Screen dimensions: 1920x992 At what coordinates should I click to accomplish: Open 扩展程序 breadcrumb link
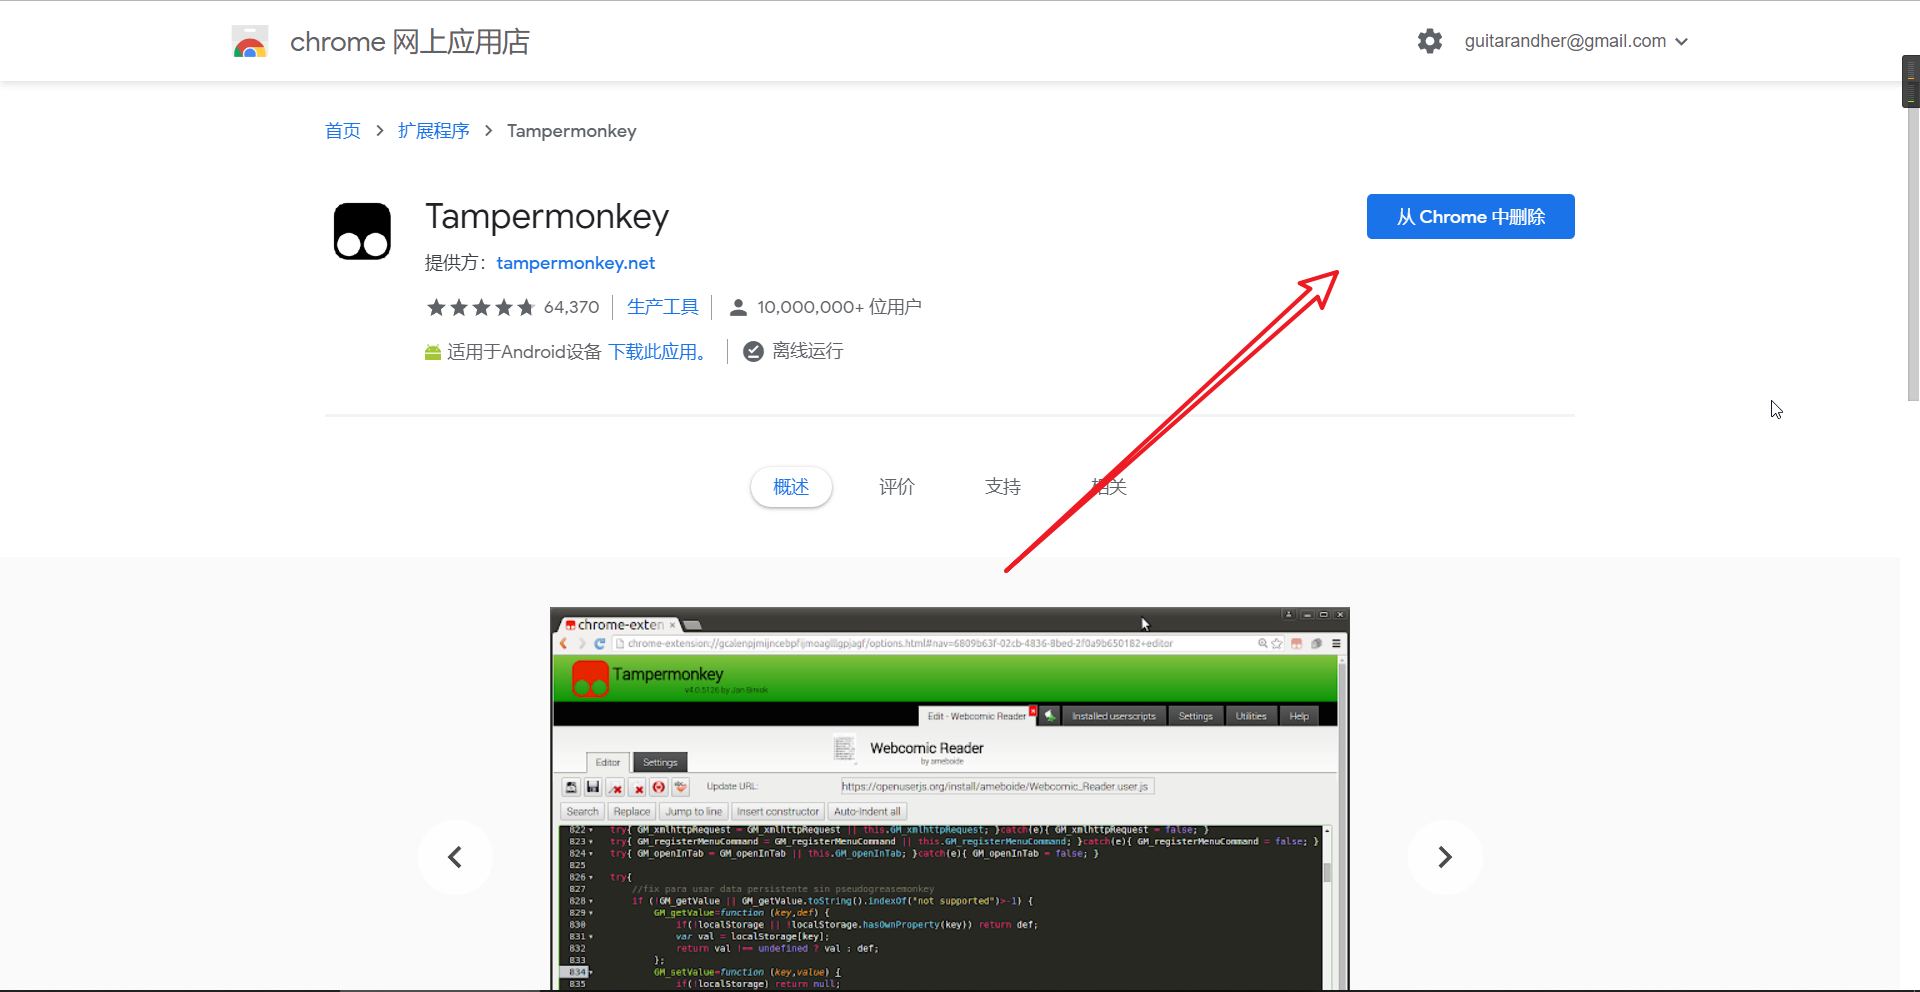coord(434,131)
